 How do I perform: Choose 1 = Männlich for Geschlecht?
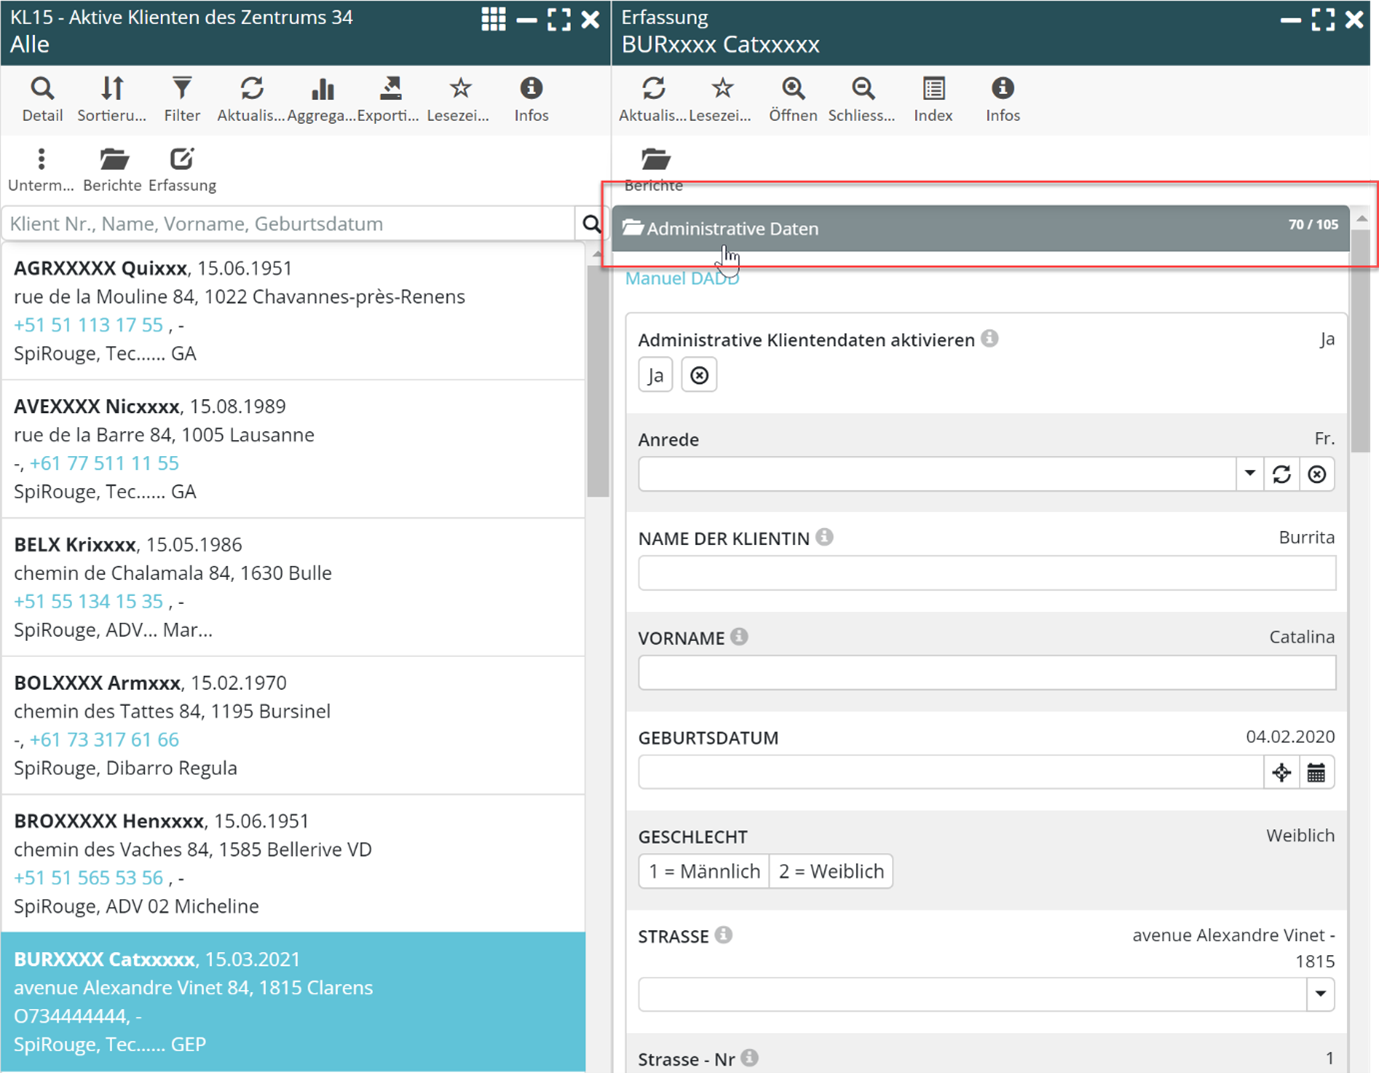pos(704,872)
